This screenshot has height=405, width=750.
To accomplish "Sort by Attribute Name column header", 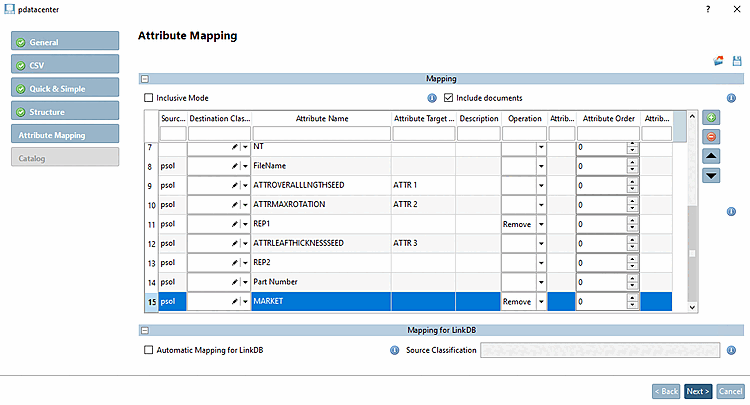I will (321, 119).
